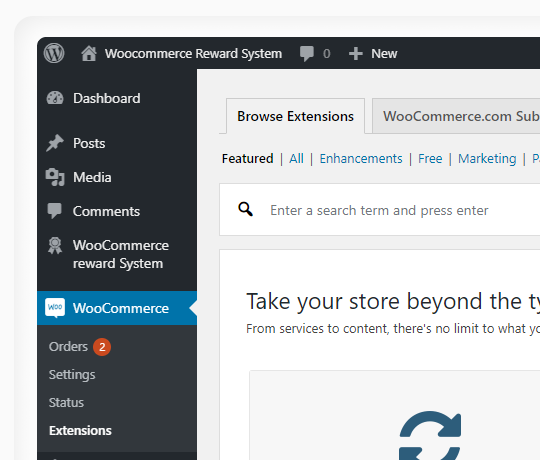Filter extensions by All
Screen dimensions: 540x460
click(296, 159)
